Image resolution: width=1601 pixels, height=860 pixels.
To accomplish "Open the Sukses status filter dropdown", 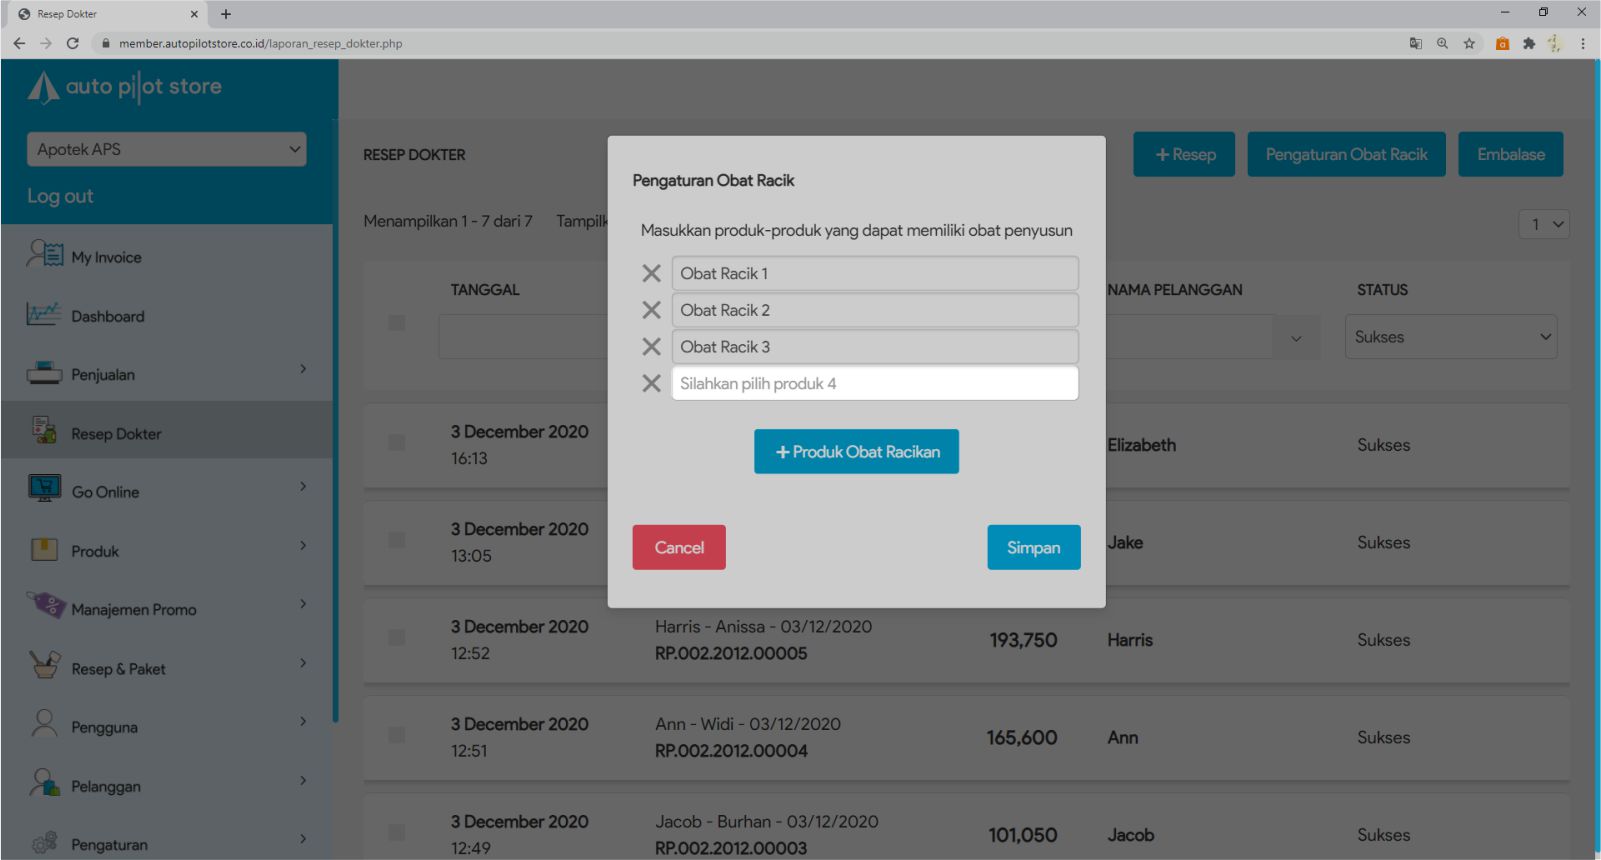I will point(1450,337).
